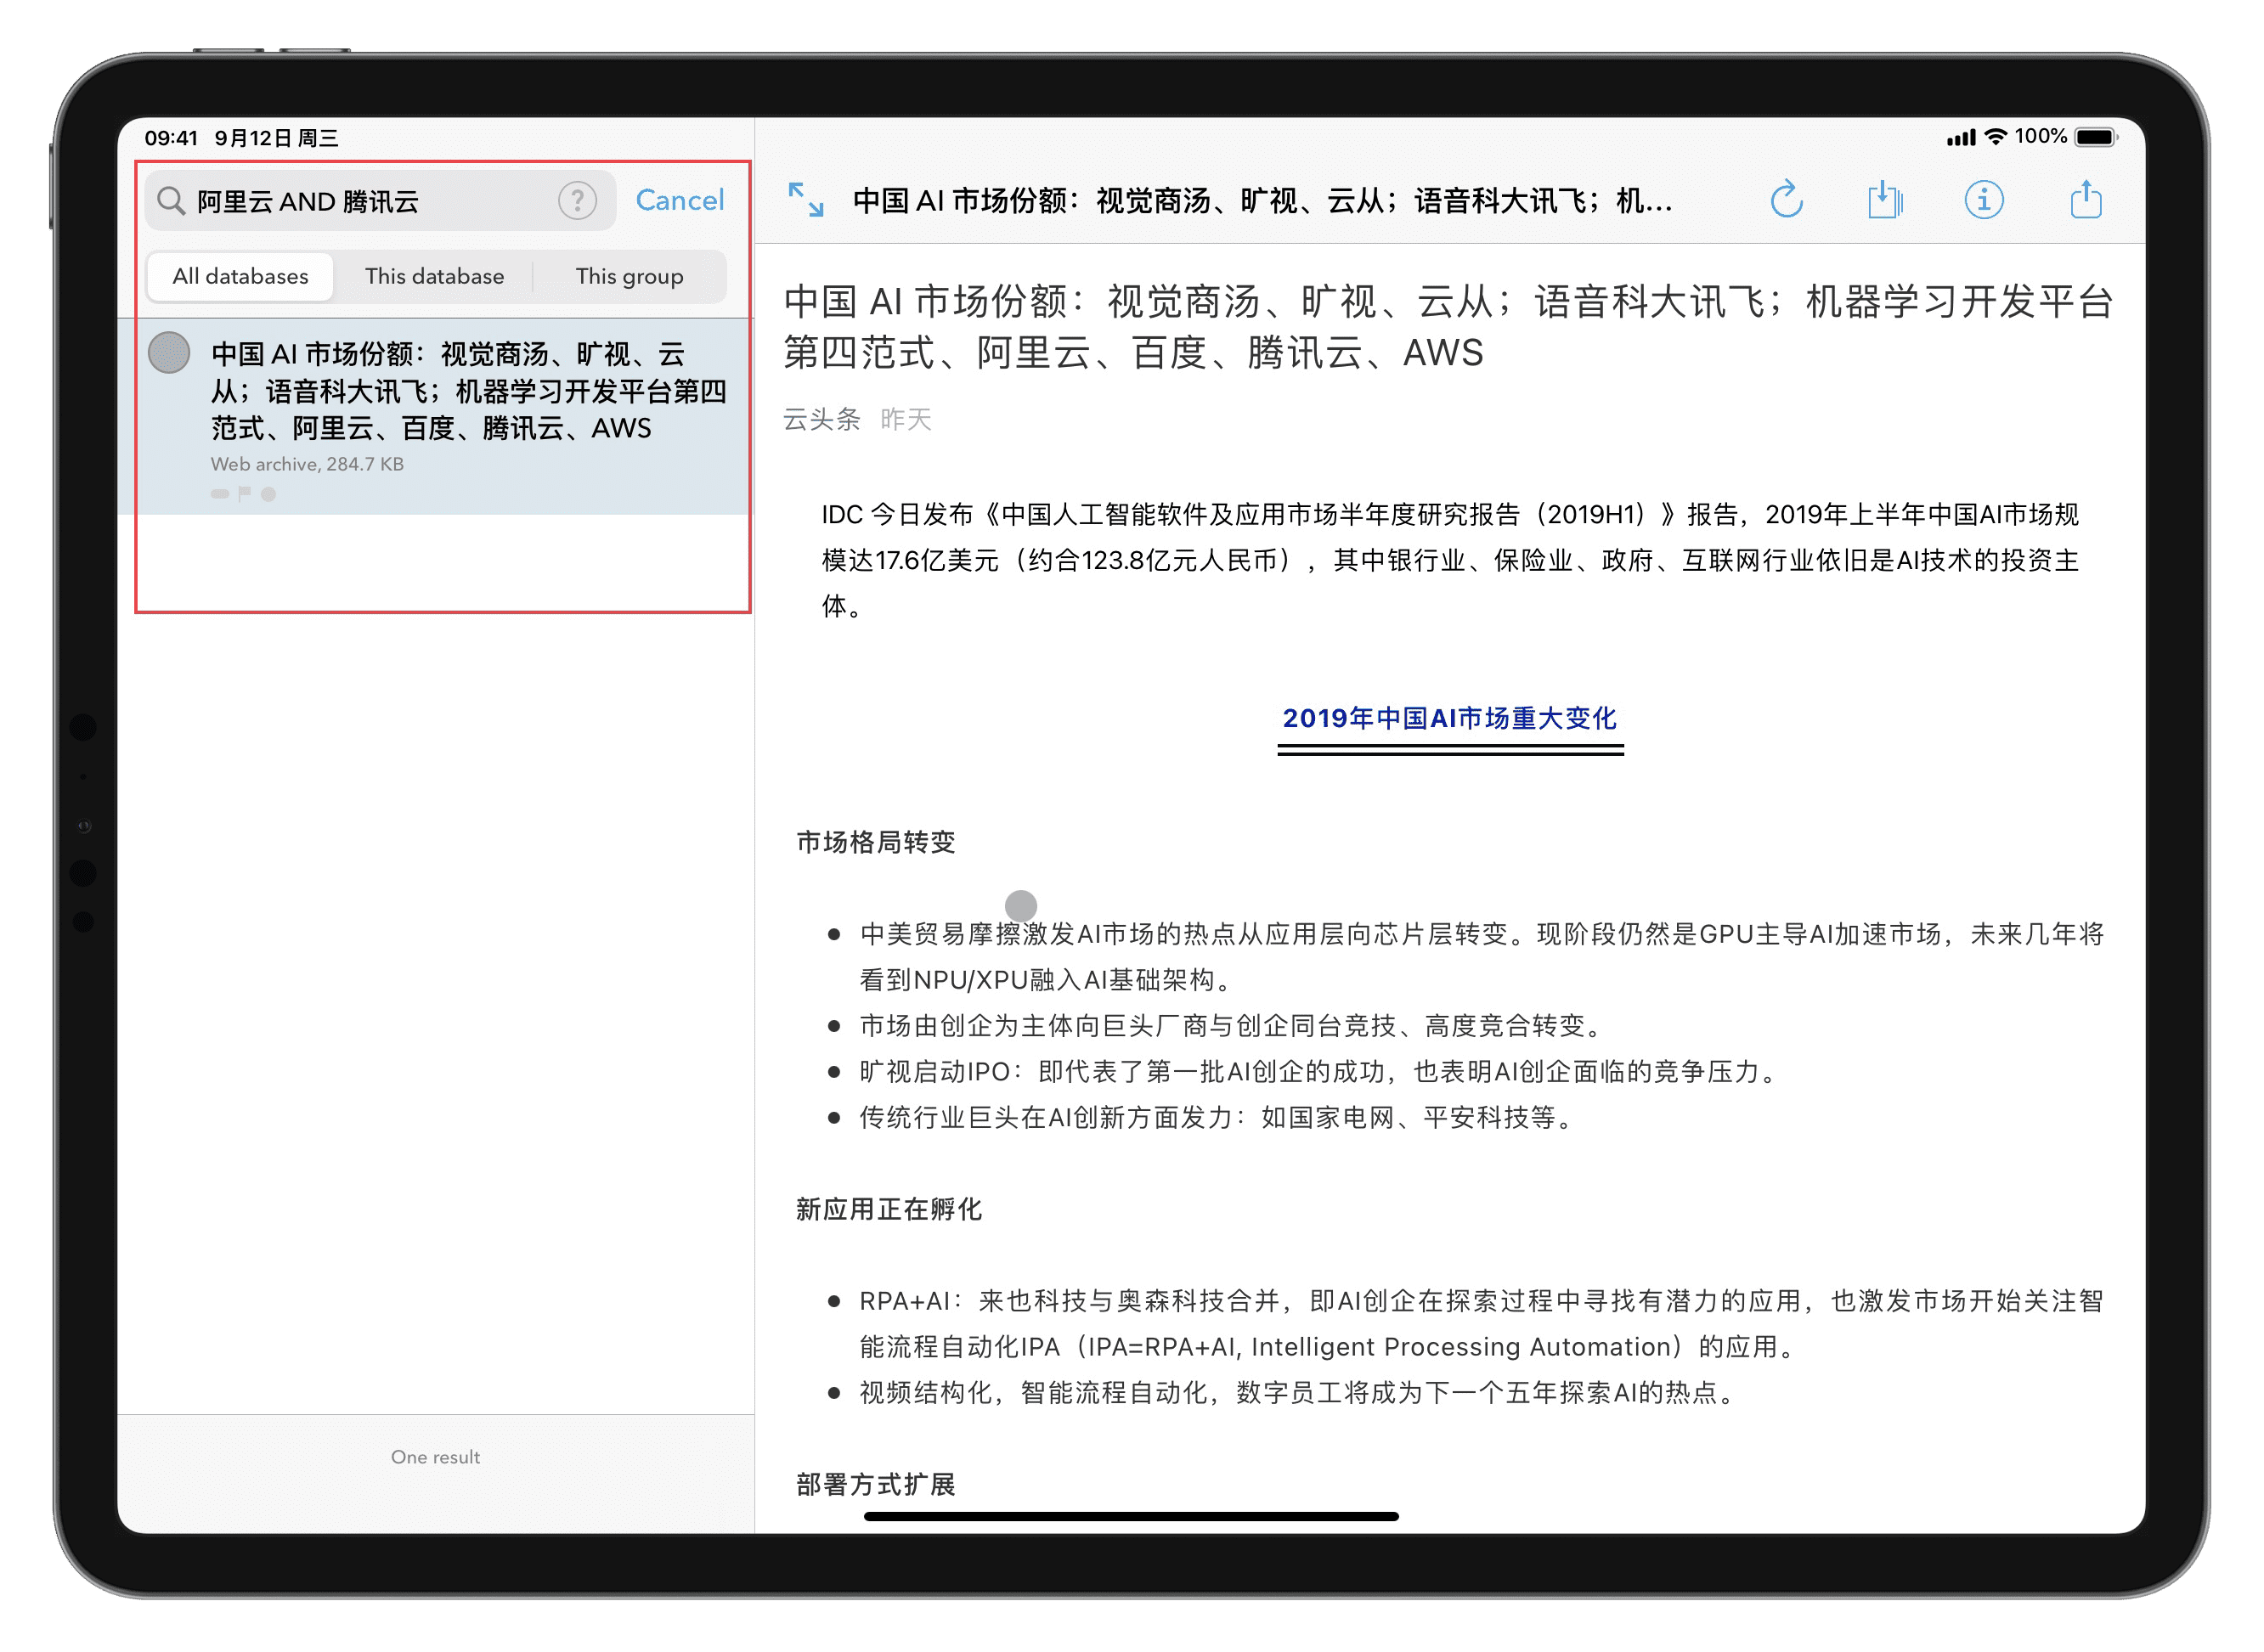Screen dimensions: 2264x1652
Task: Click the bullet about 传统行业巨头
Action: [1219, 1117]
